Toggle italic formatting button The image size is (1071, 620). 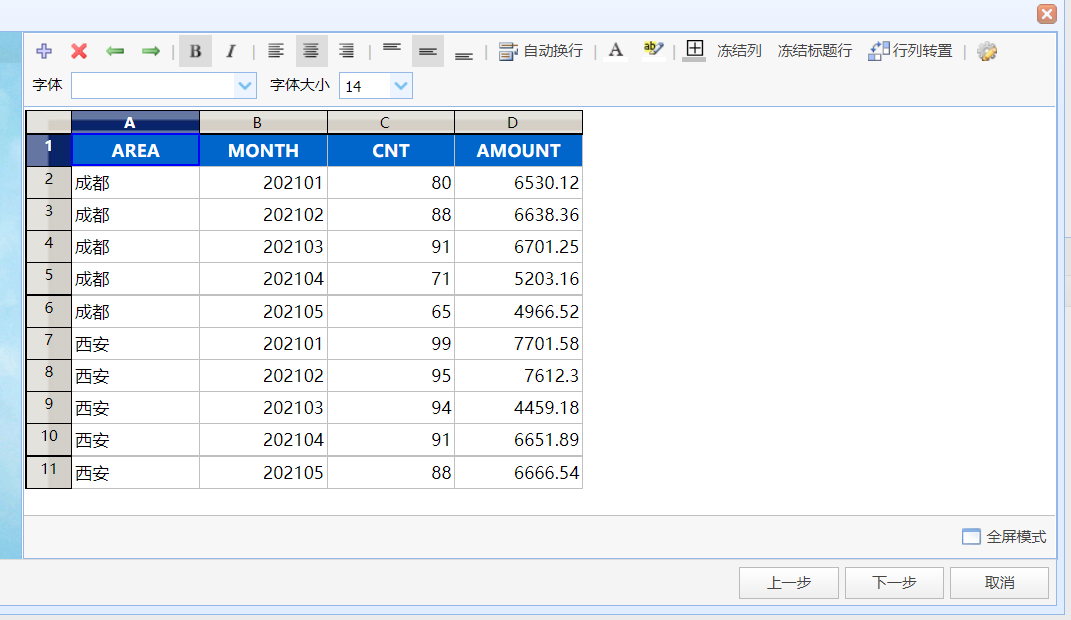[231, 51]
